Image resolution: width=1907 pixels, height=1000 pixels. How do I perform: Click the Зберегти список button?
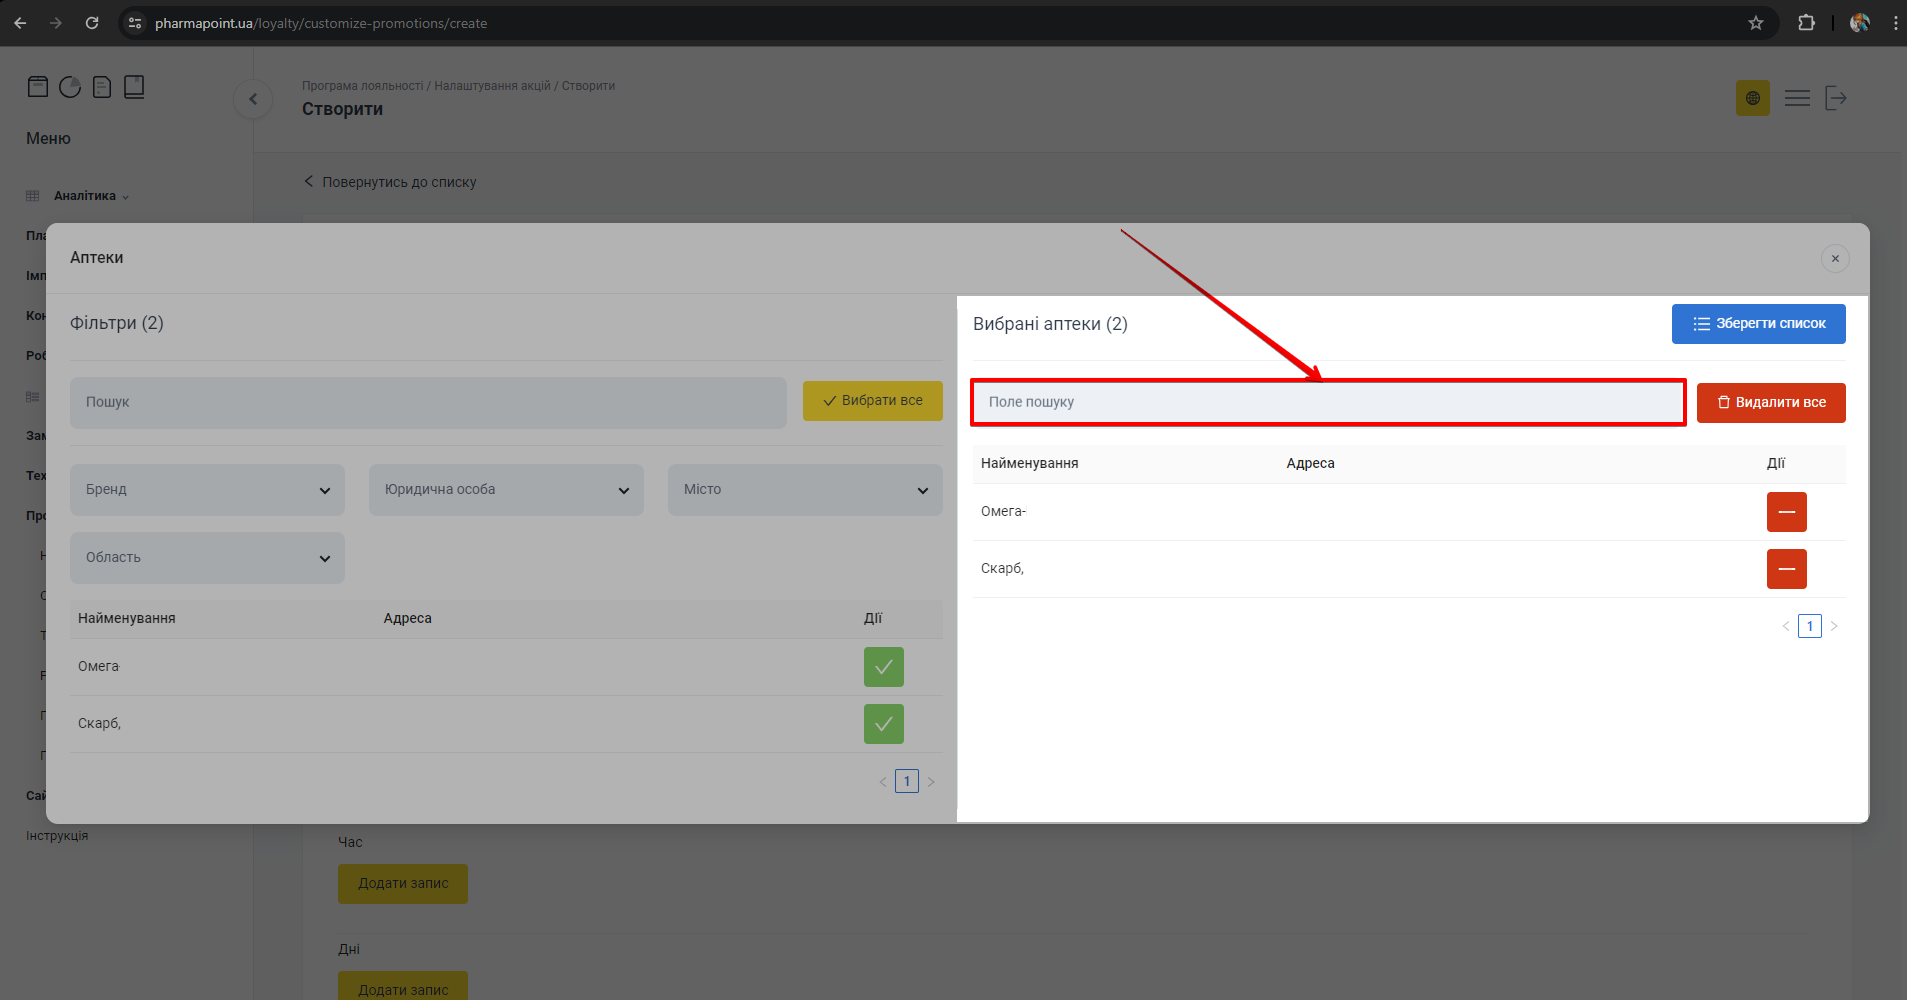point(1758,324)
